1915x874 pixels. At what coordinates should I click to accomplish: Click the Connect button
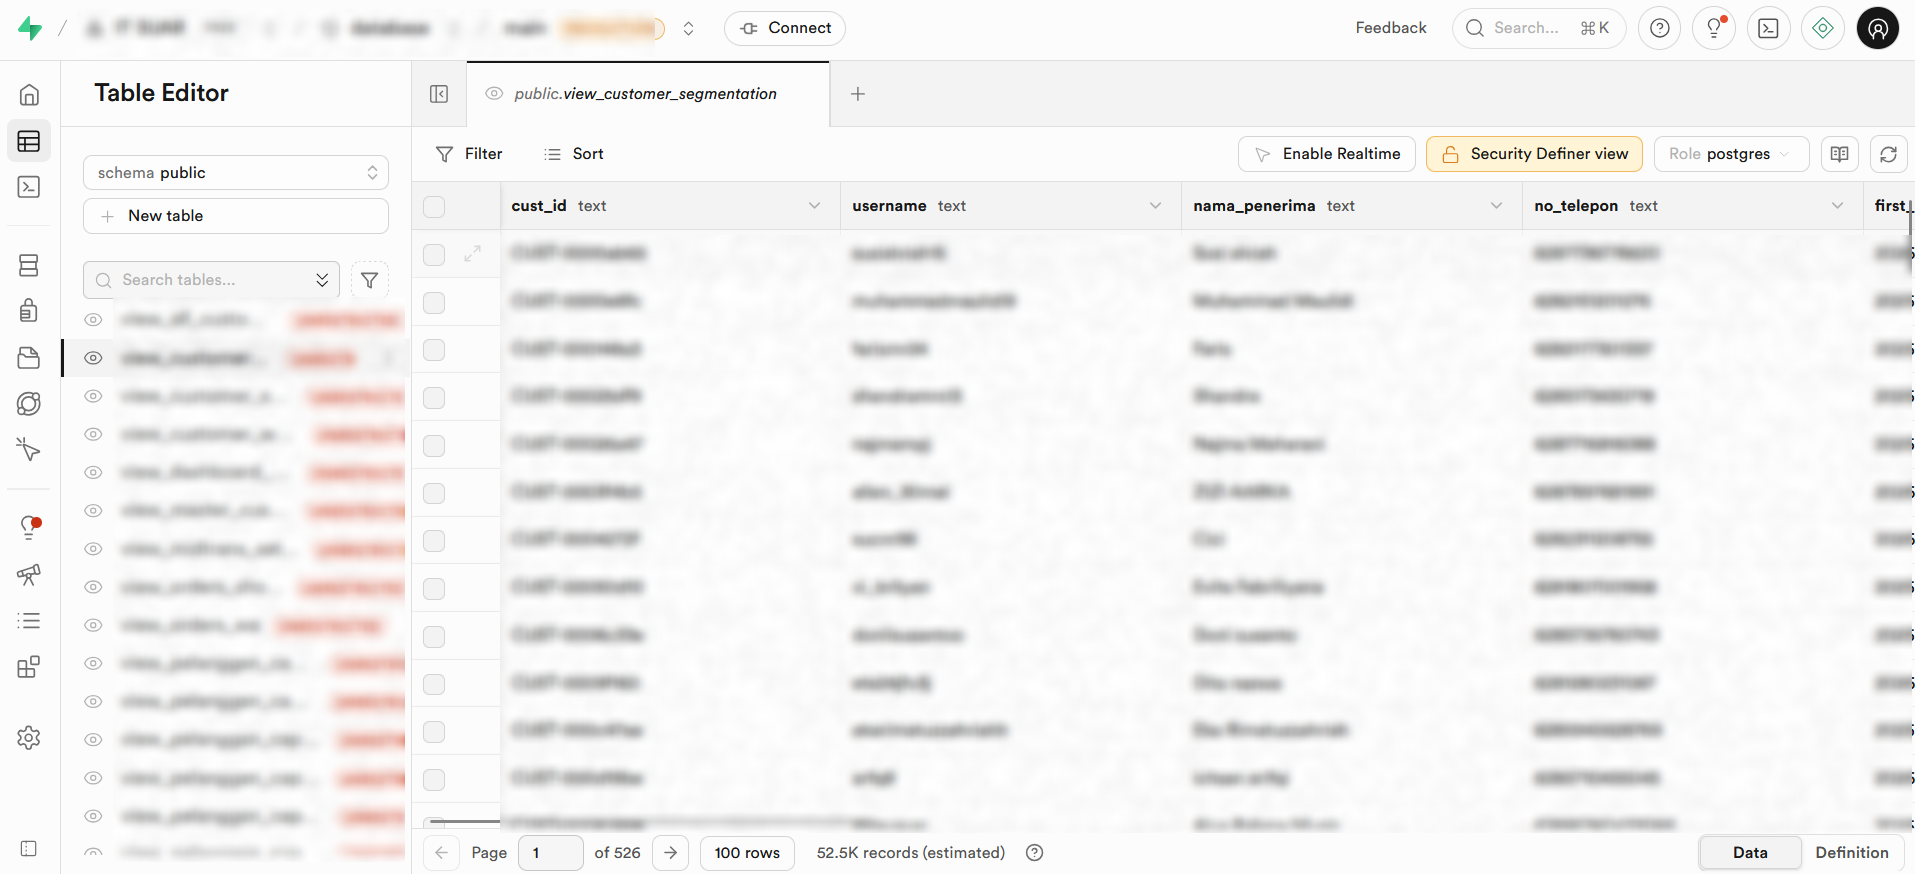pyautogui.click(x=785, y=28)
